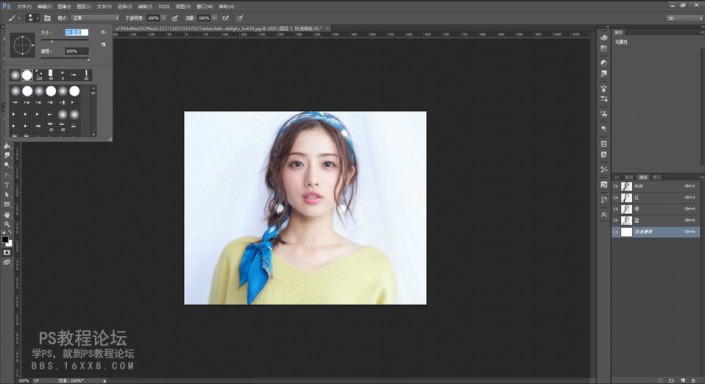Open the 文件 (File) menu

[x=24, y=6]
